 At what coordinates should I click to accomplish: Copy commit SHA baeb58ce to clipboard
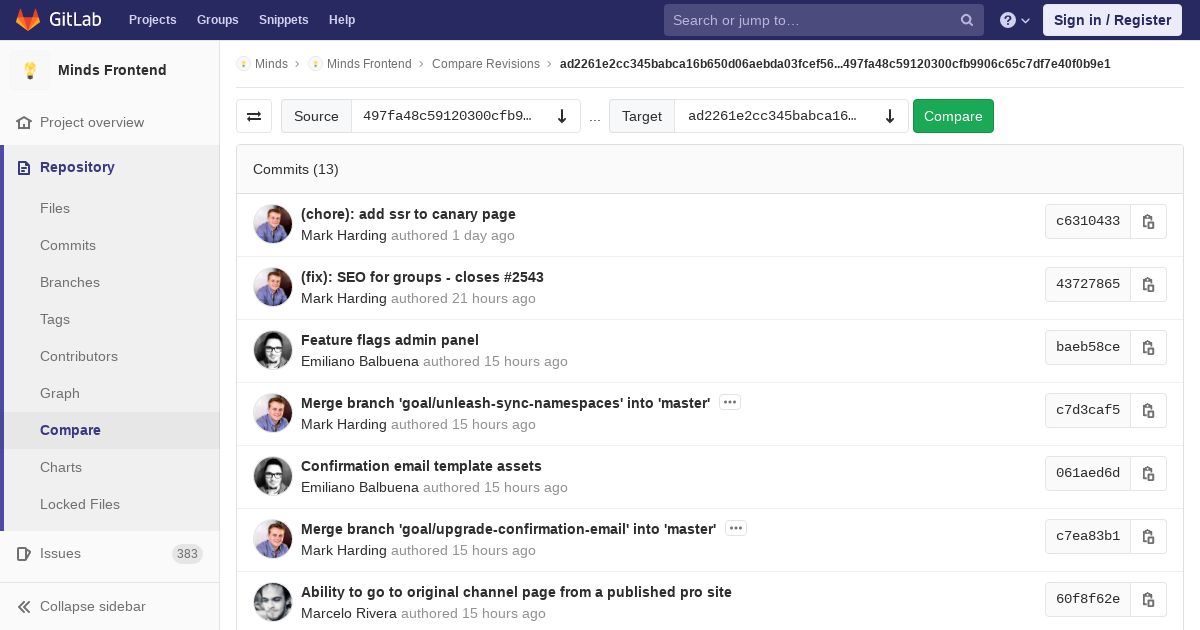pos(1148,347)
